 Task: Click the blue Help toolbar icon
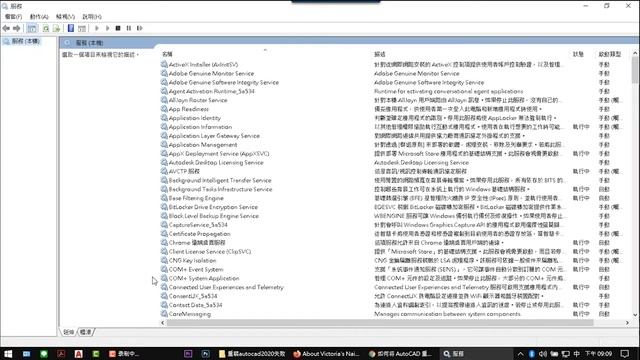pyautogui.click(x=71, y=28)
